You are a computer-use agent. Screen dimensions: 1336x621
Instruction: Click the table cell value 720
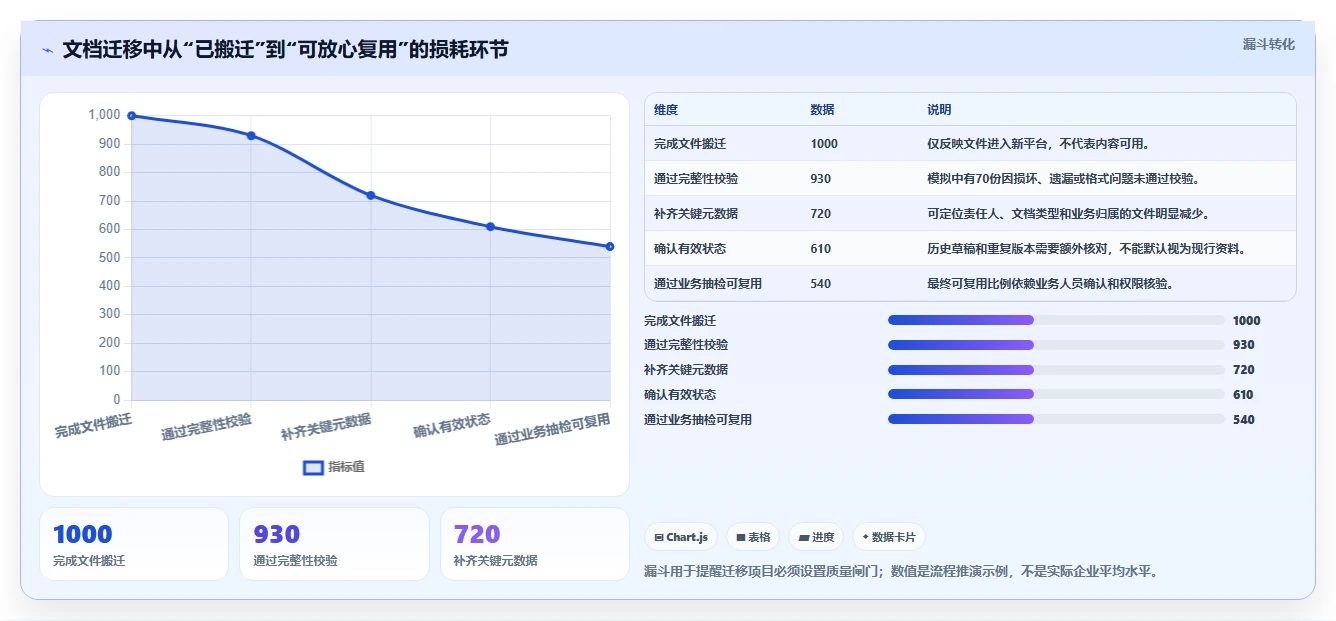tap(821, 214)
